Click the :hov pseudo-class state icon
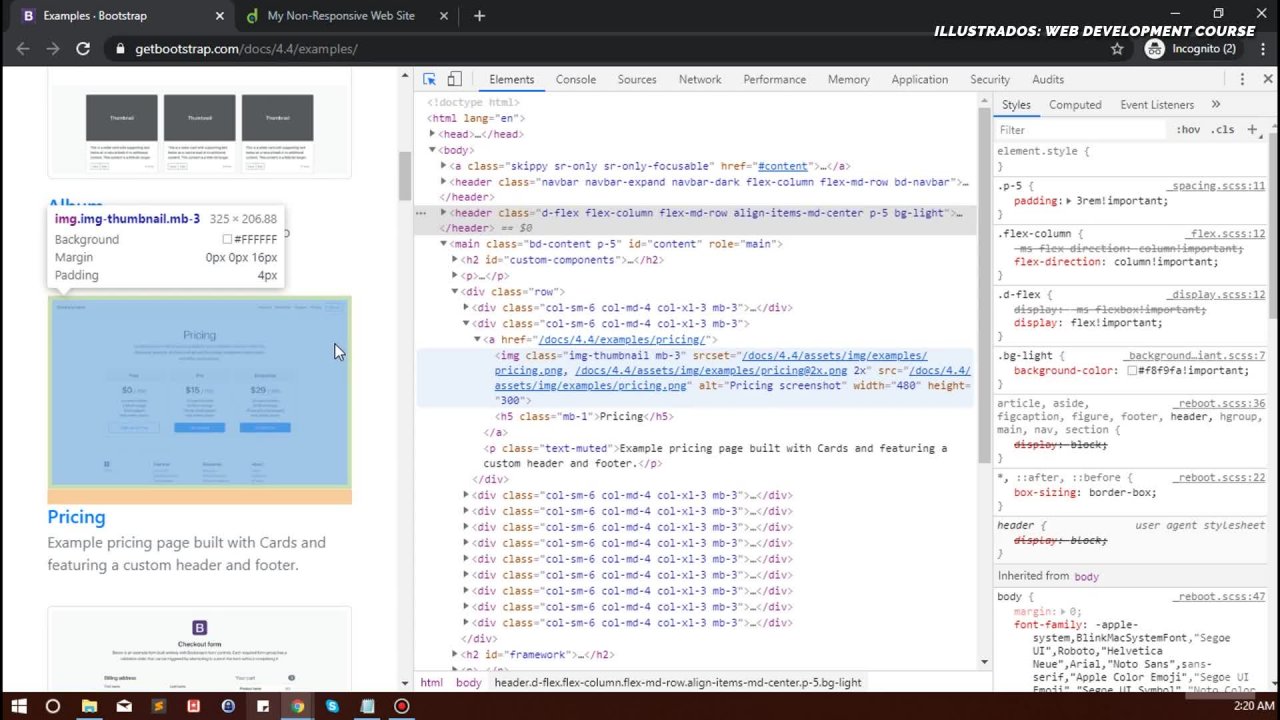Viewport: 1280px width, 720px height. tap(1188, 129)
